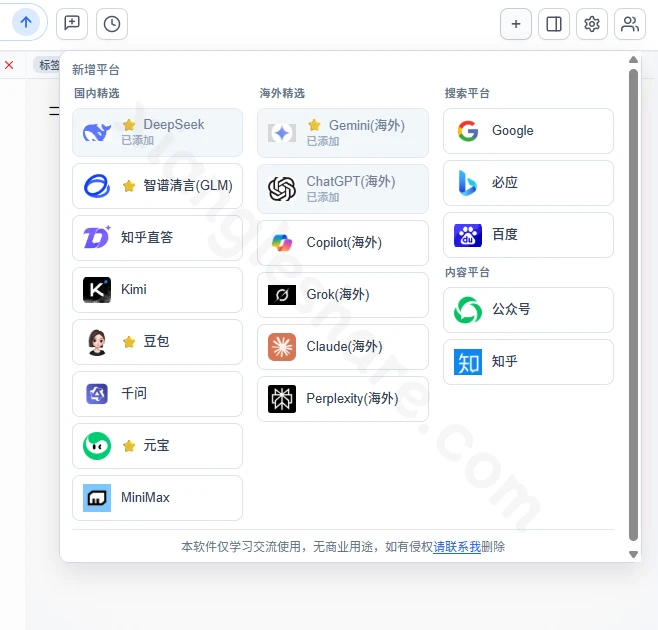Click the Copilot(海外) label text

point(344,242)
